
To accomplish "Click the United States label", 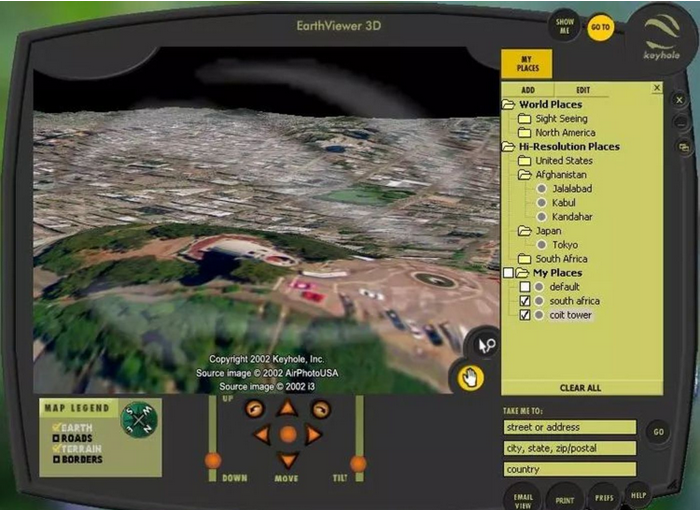I will coord(564,161).
